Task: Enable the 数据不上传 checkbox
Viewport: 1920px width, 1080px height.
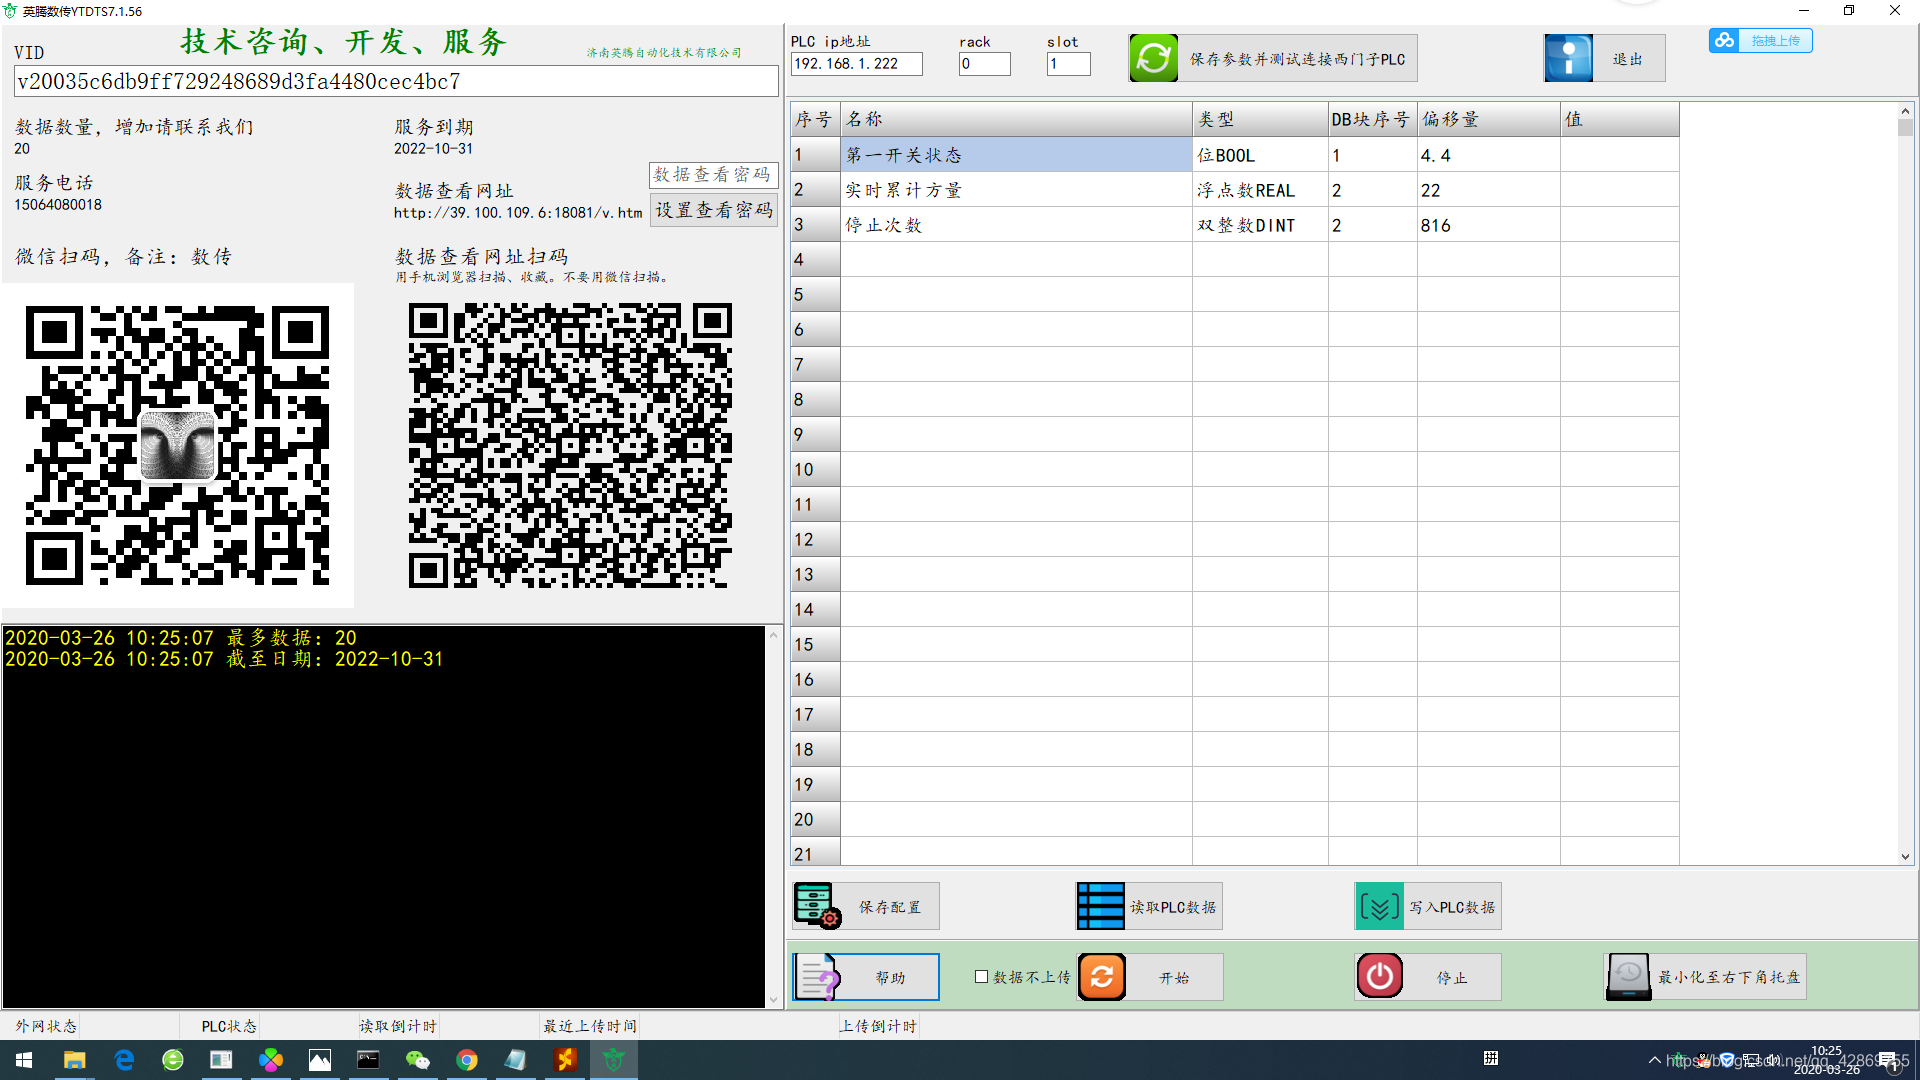Action: [x=981, y=977]
